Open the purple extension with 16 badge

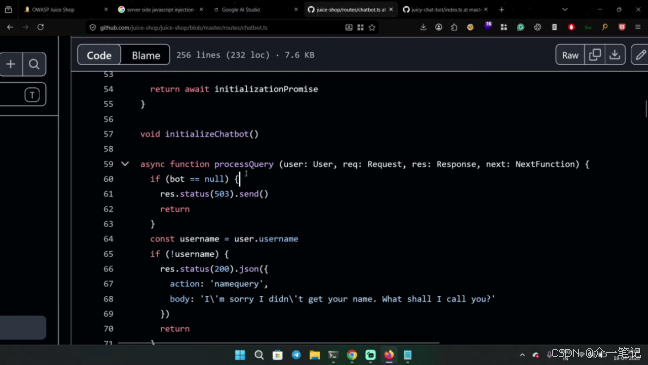point(488,26)
